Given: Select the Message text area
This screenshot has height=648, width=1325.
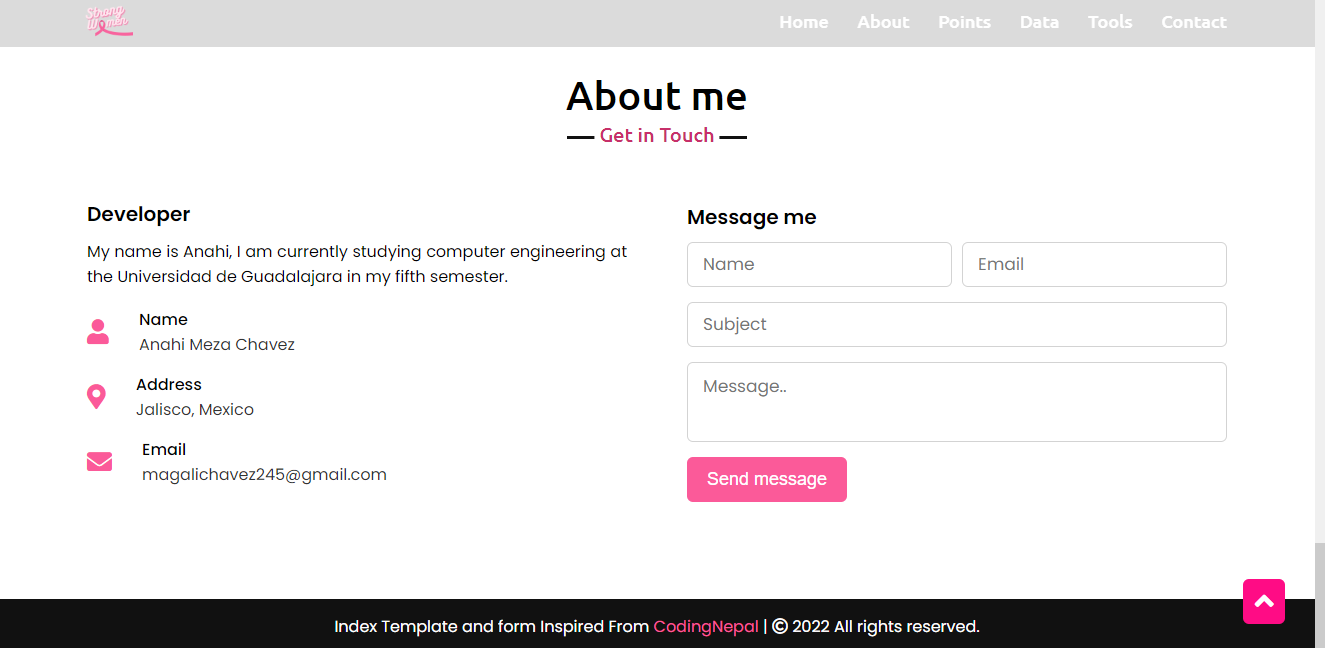Looking at the screenshot, I should [956, 402].
